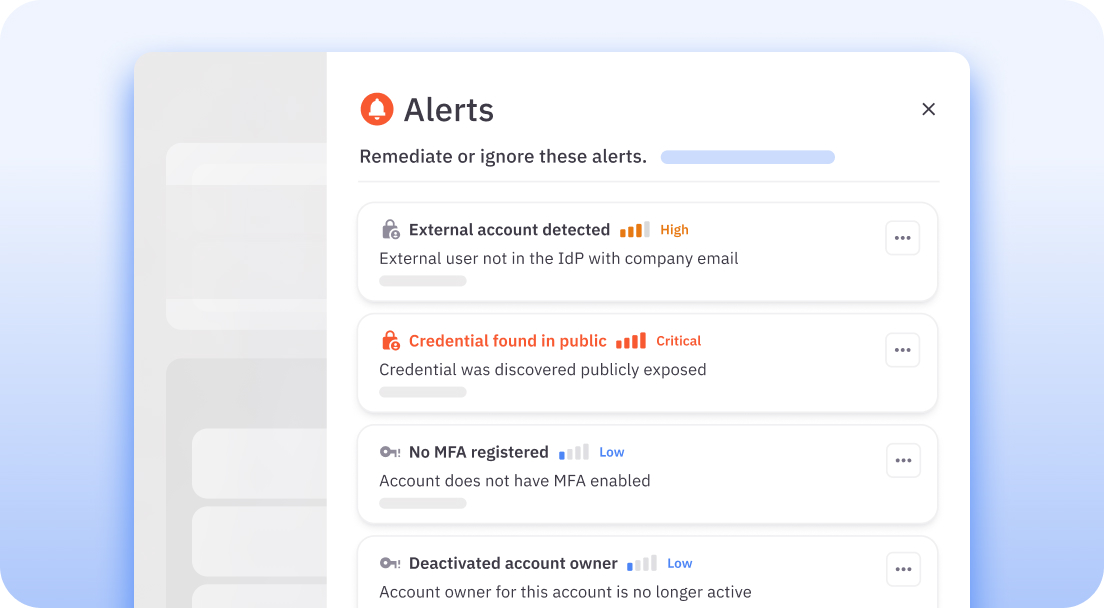
Task: Click the Low severity bars on No MFA registered
Action: pos(572,452)
